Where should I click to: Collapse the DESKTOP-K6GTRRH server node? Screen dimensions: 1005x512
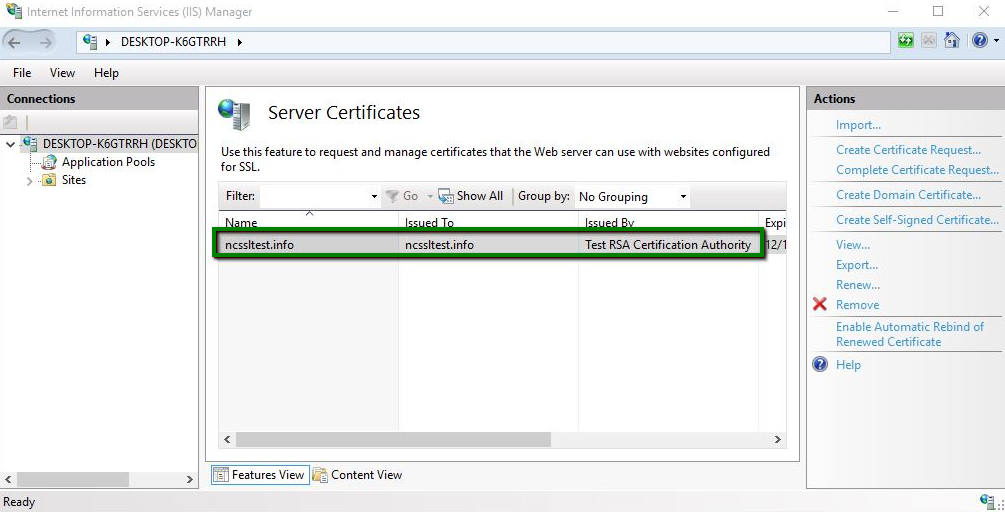click(x=11, y=144)
